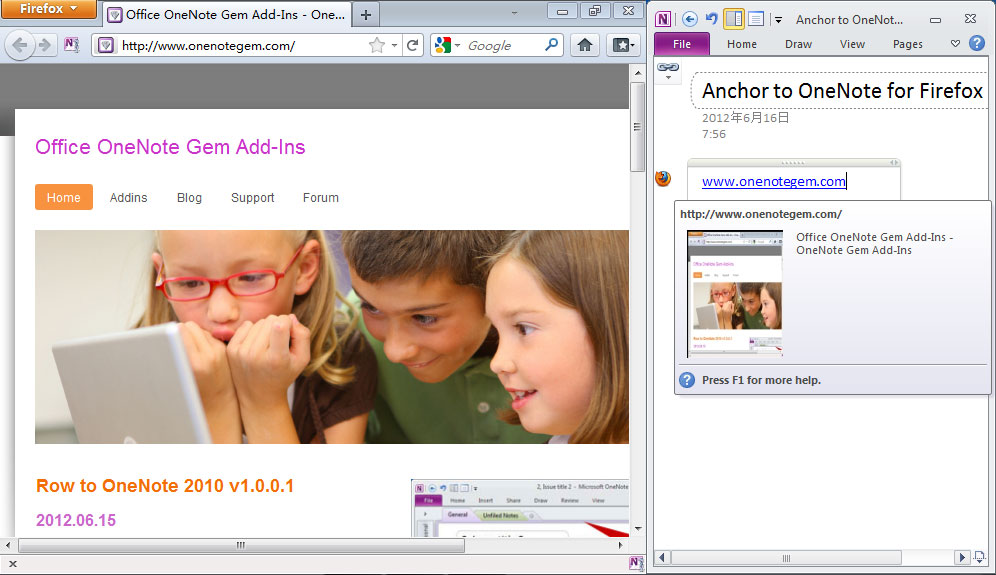Image resolution: width=996 pixels, height=575 pixels.
Task: Open the list all tabs dropdown arrow
Action: click(514, 12)
